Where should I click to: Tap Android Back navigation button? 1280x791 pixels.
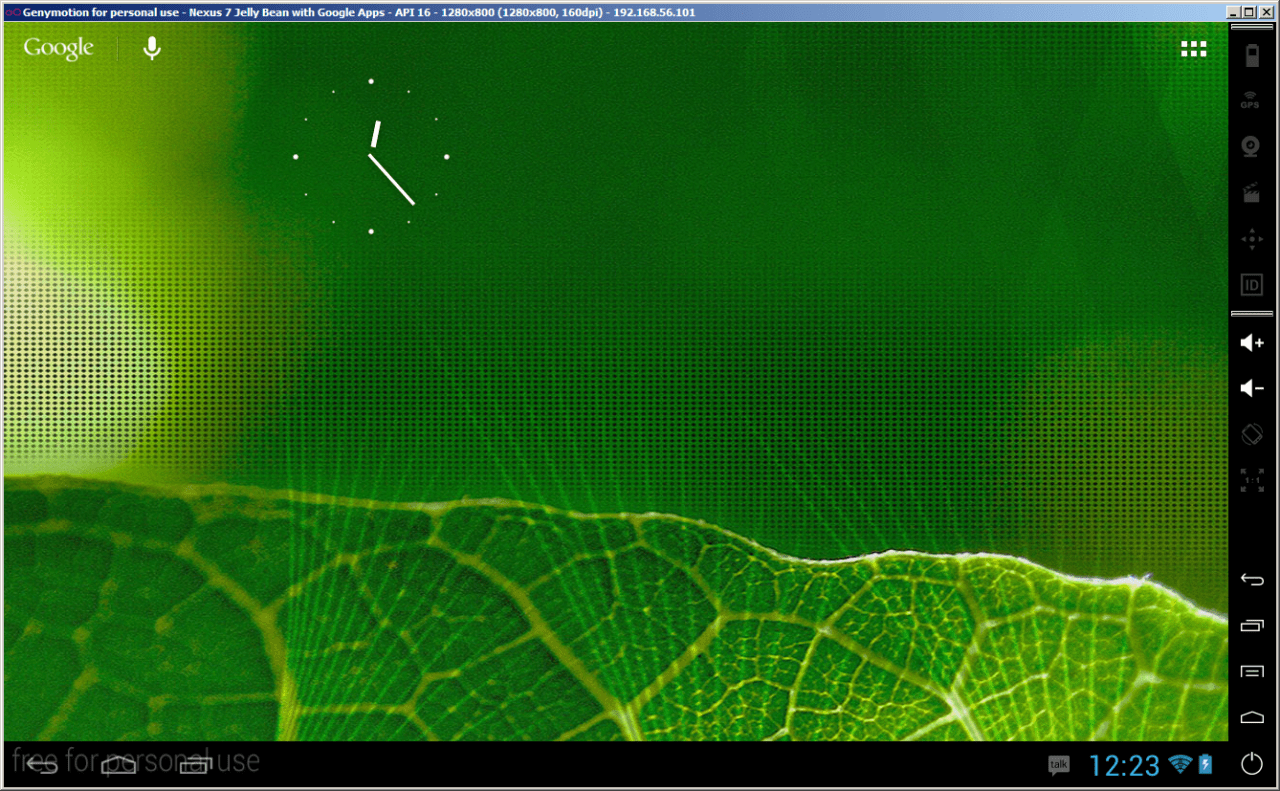click(x=42, y=766)
